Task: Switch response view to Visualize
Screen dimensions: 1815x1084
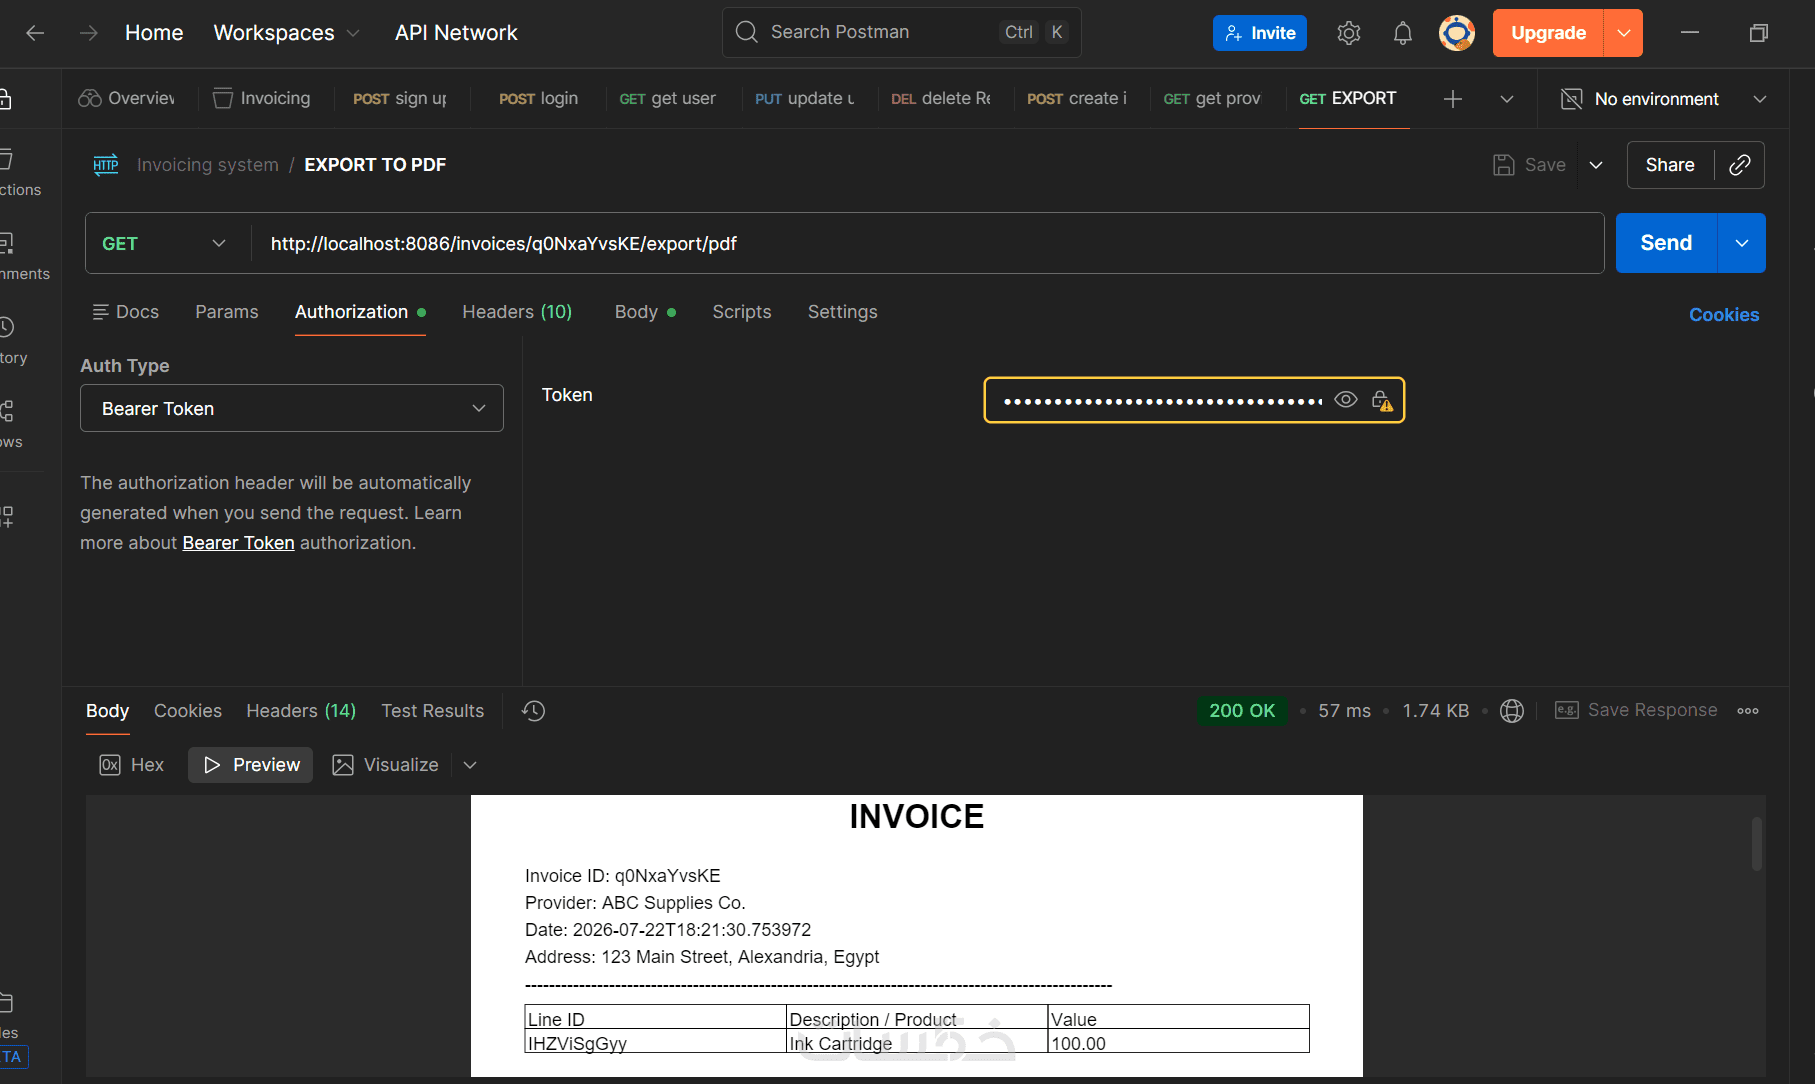Action: click(386, 765)
